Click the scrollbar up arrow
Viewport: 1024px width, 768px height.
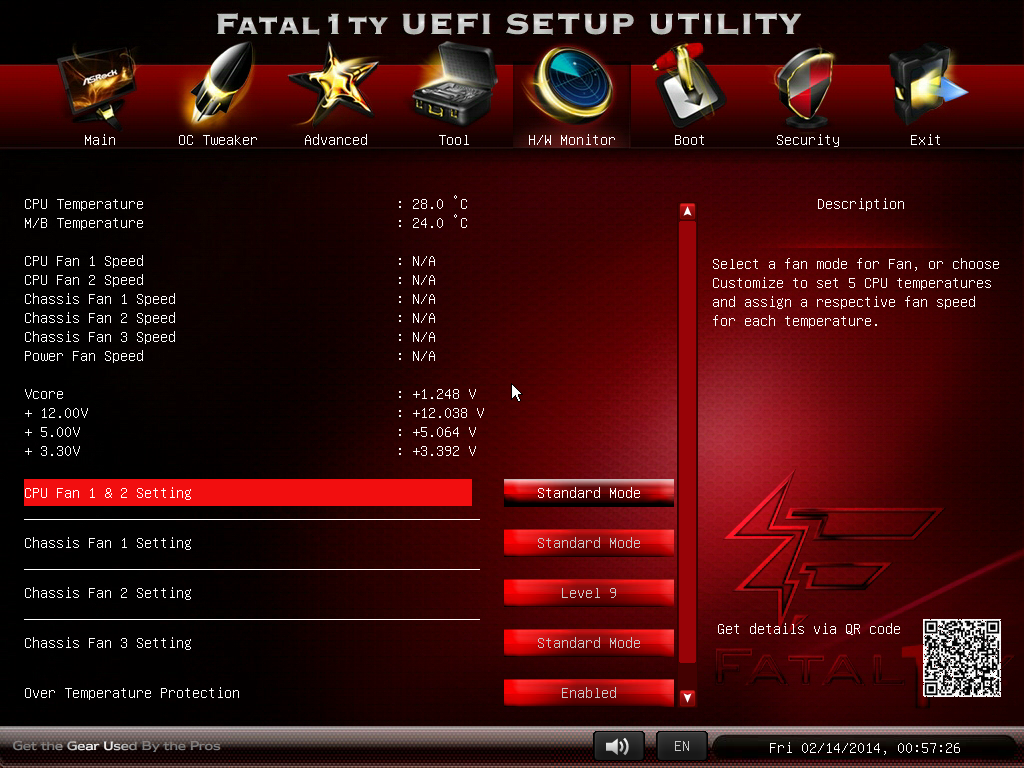pyautogui.click(x=687, y=211)
